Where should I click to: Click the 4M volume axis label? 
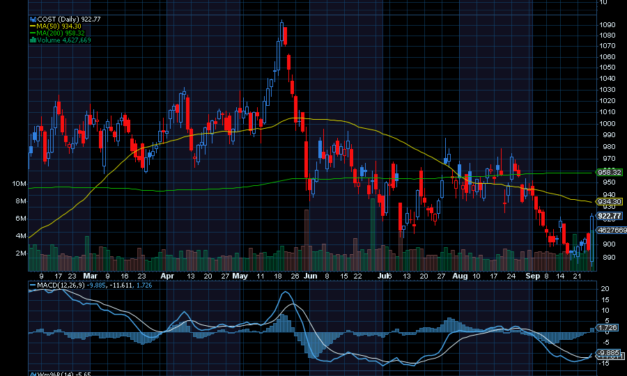21,236
